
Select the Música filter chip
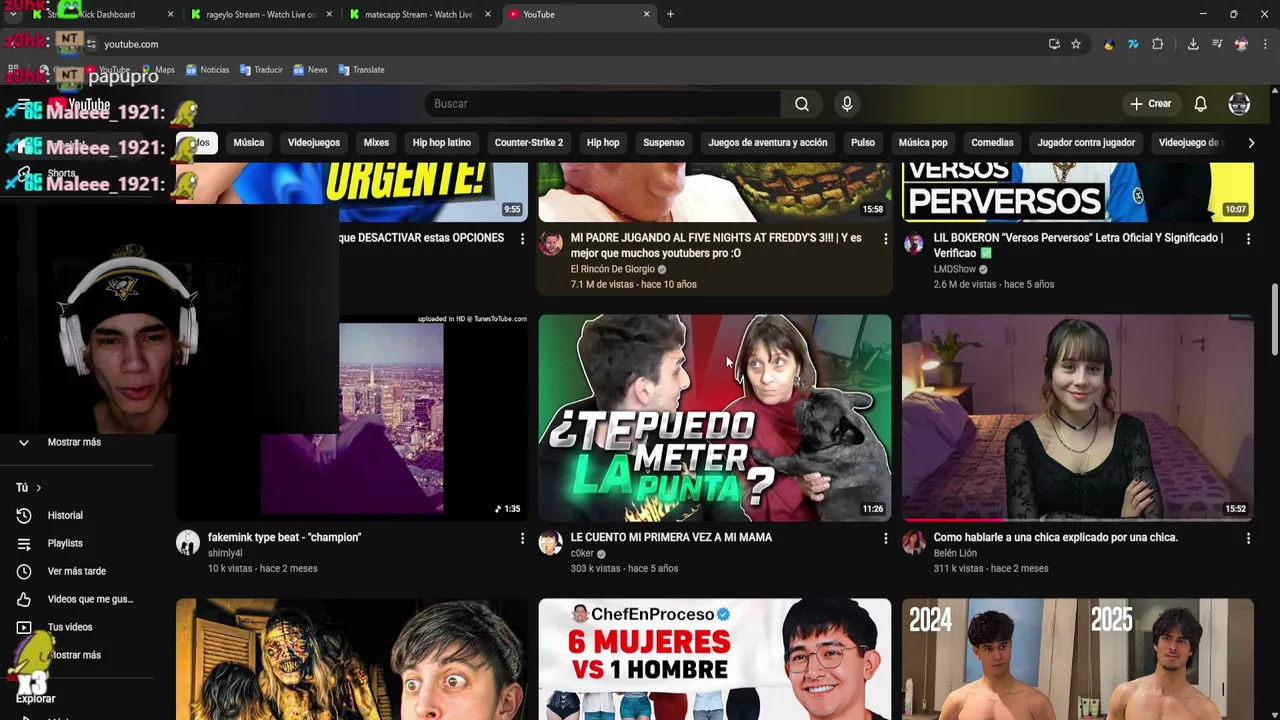[x=249, y=143]
